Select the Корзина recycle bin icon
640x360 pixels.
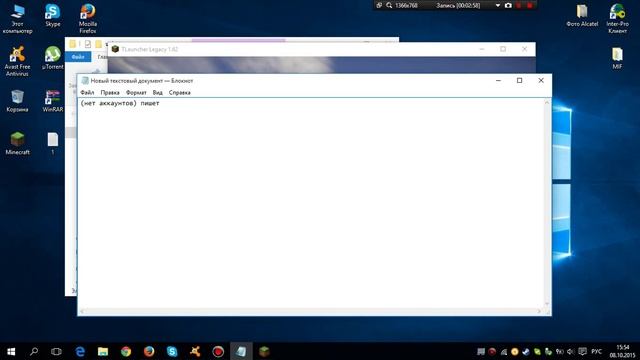(17, 101)
